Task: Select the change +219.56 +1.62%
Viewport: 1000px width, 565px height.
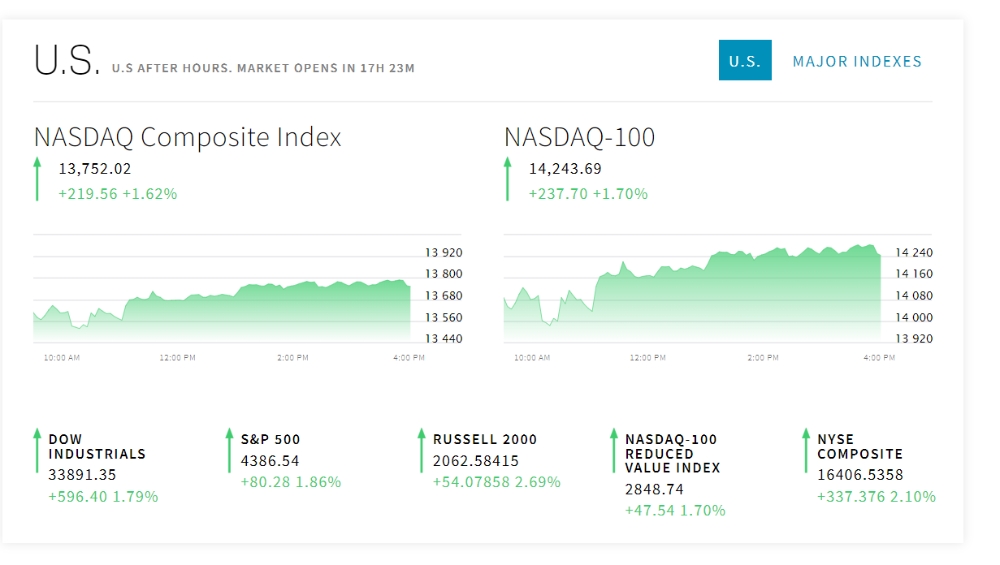Action: pos(118,194)
